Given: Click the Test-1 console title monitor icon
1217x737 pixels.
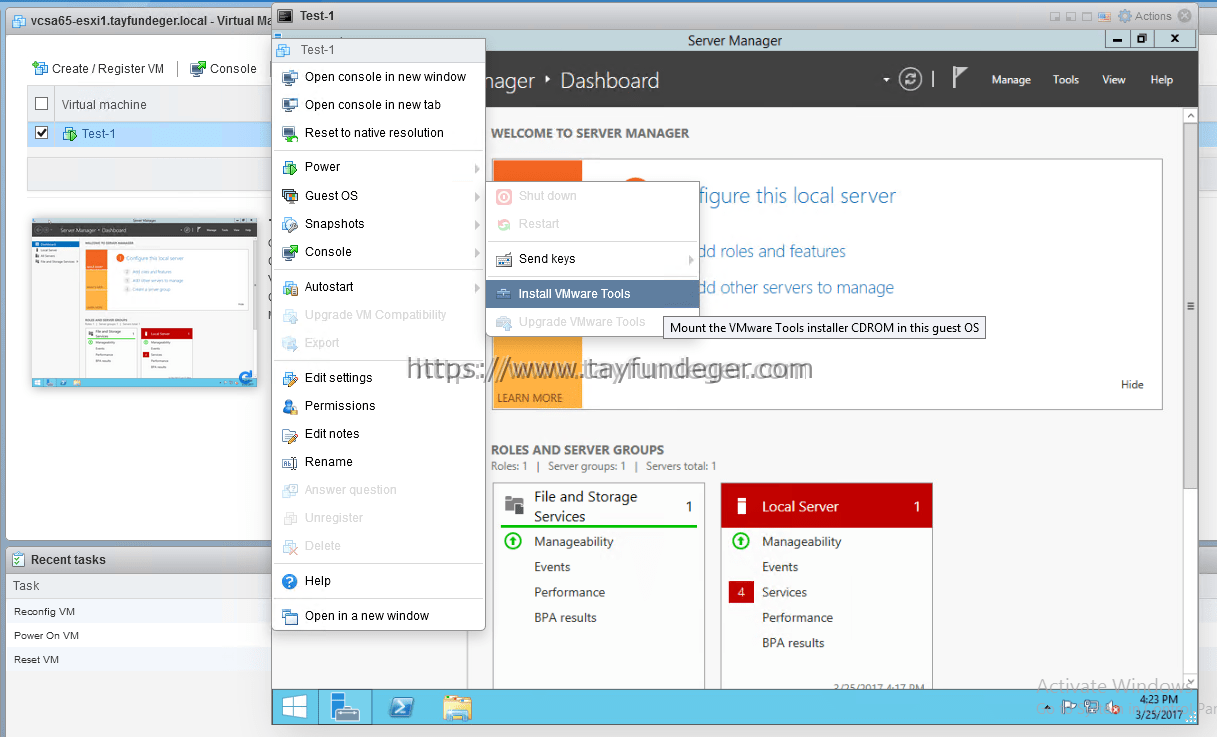Looking at the screenshot, I should pos(285,16).
